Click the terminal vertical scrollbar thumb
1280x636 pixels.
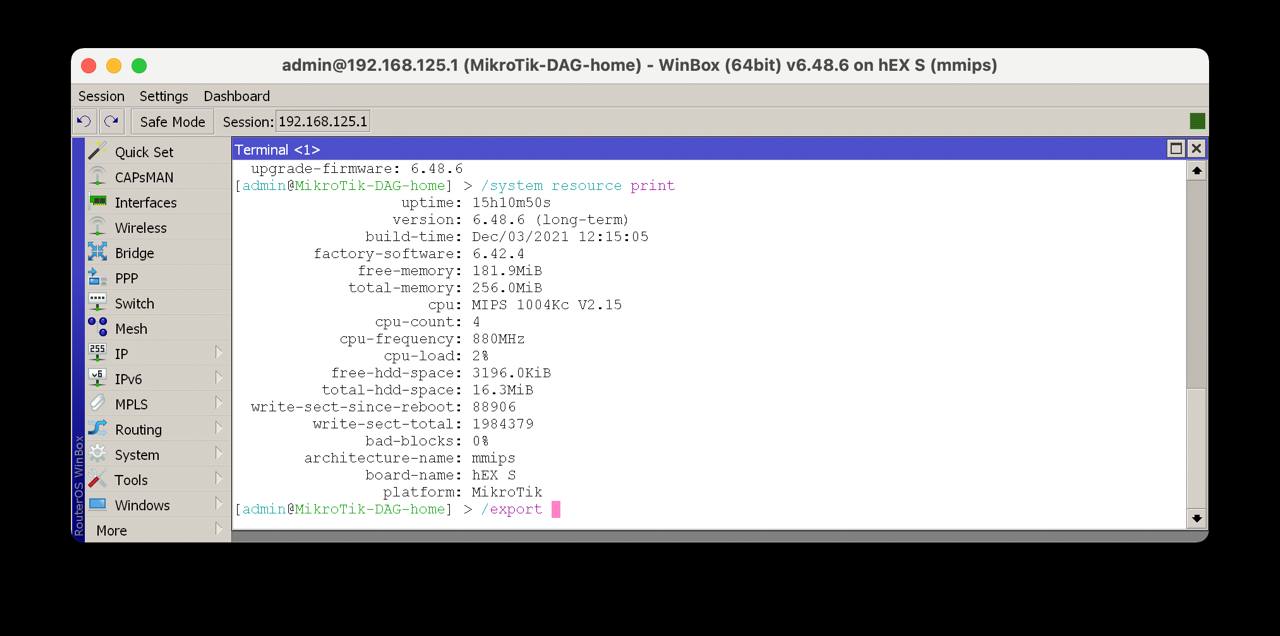pyautogui.click(x=1196, y=448)
